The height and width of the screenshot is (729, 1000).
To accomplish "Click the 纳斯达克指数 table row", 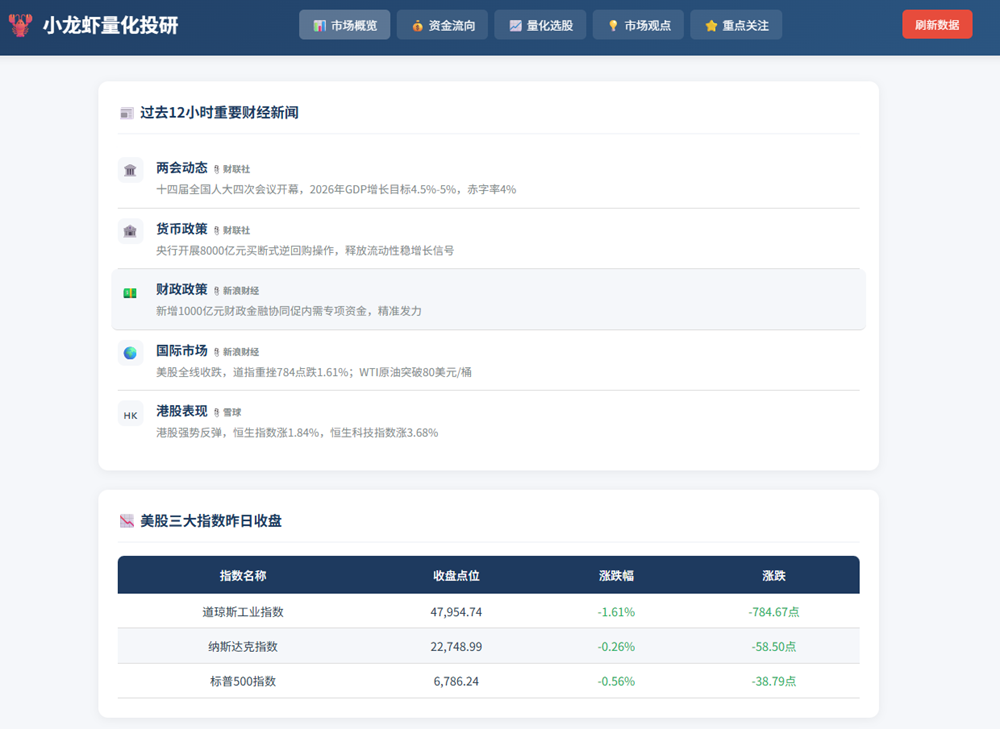I will pyautogui.click(x=490, y=647).
